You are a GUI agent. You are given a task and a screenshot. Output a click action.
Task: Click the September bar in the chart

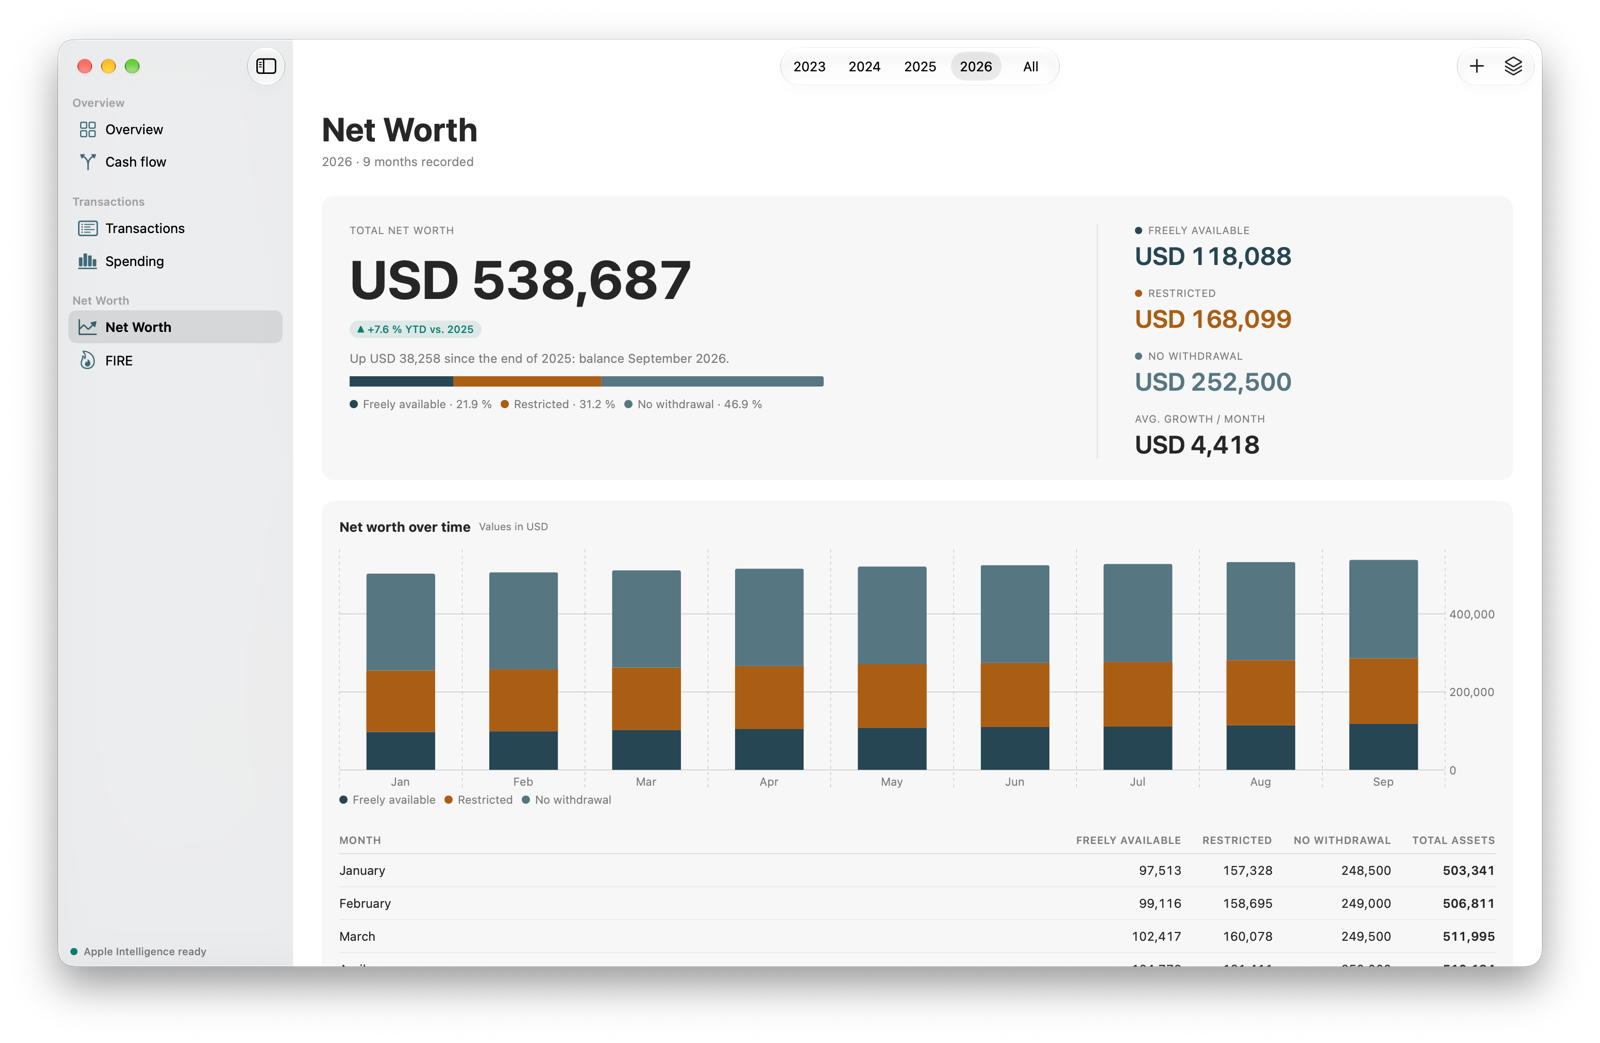pyautogui.click(x=1383, y=665)
